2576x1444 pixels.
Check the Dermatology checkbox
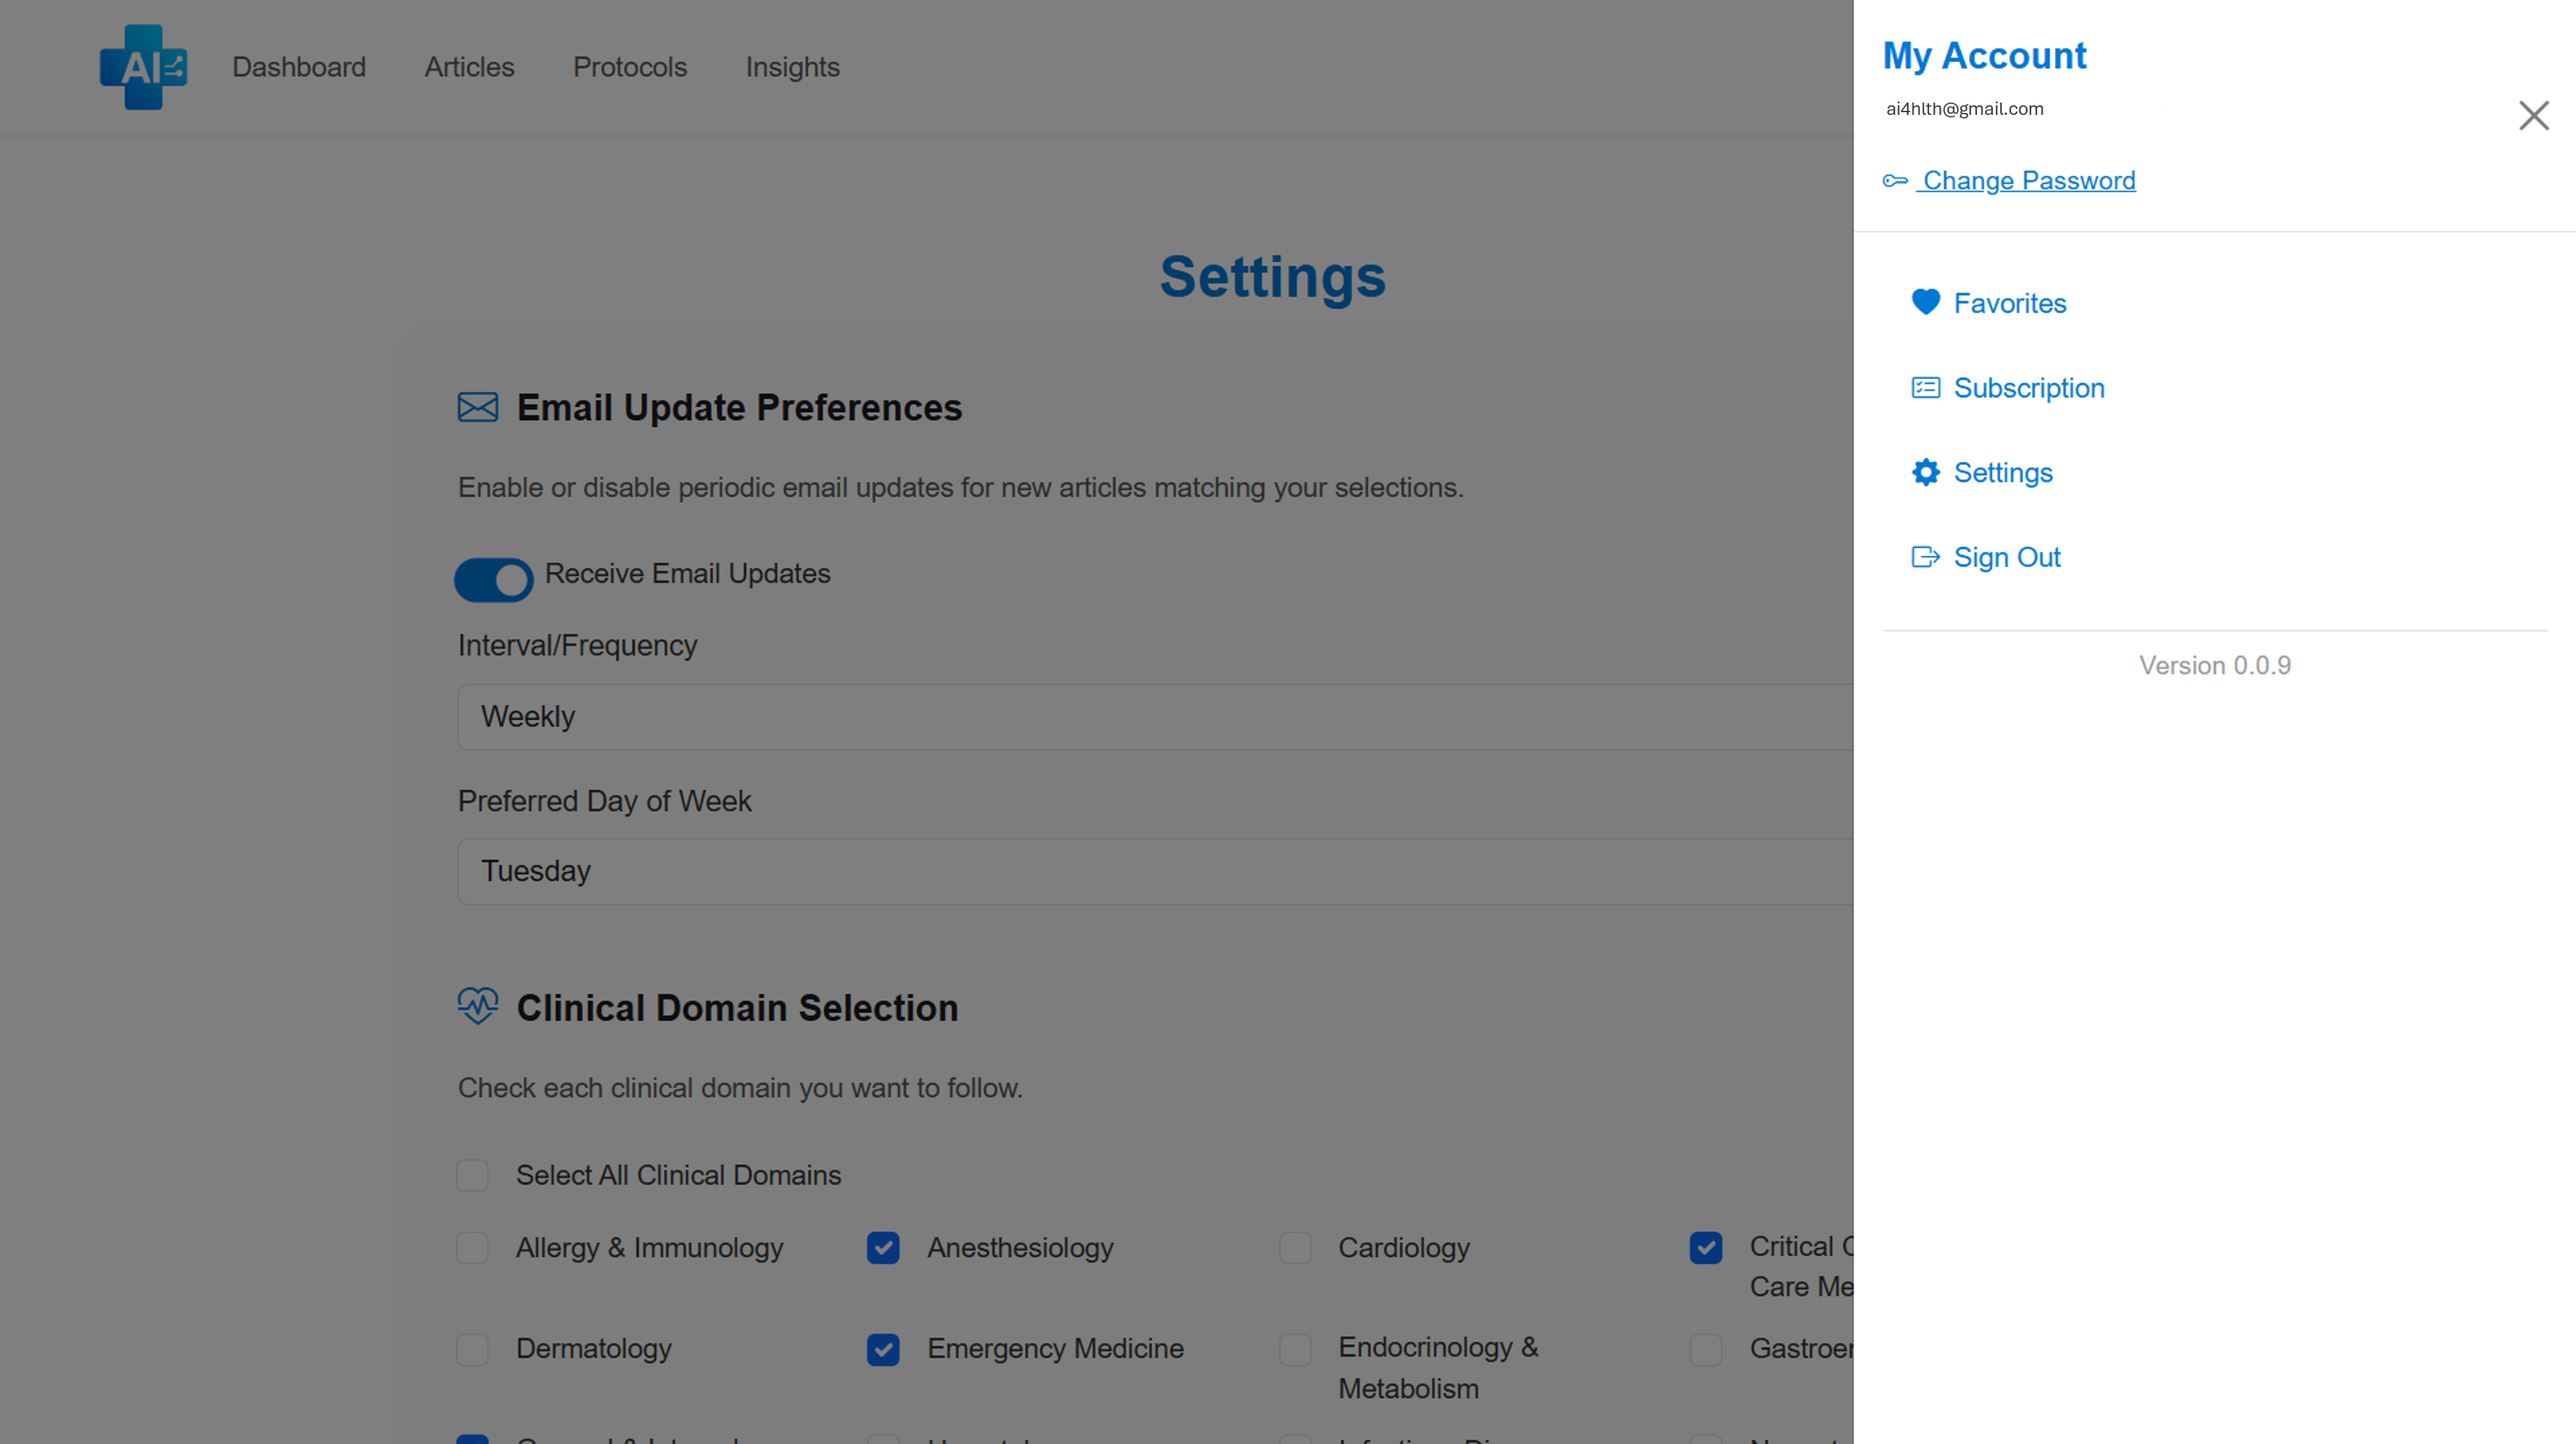click(x=472, y=1349)
